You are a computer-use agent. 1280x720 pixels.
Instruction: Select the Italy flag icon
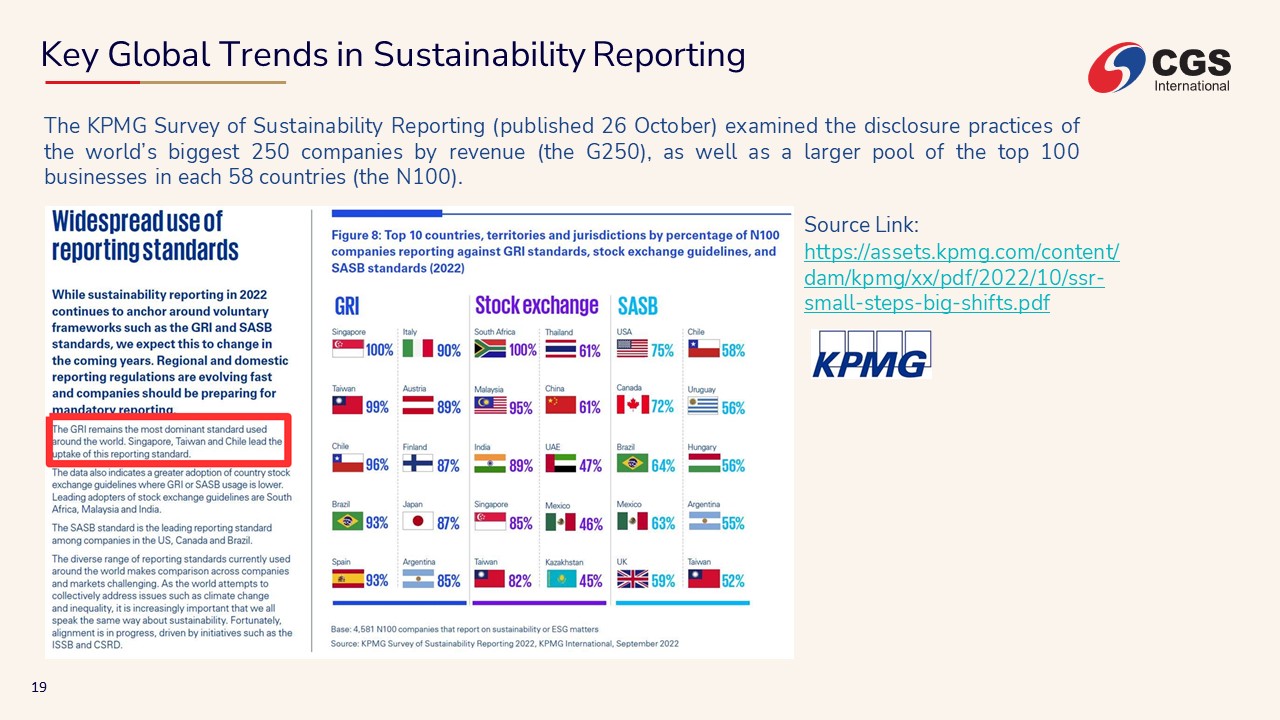(417, 349)
